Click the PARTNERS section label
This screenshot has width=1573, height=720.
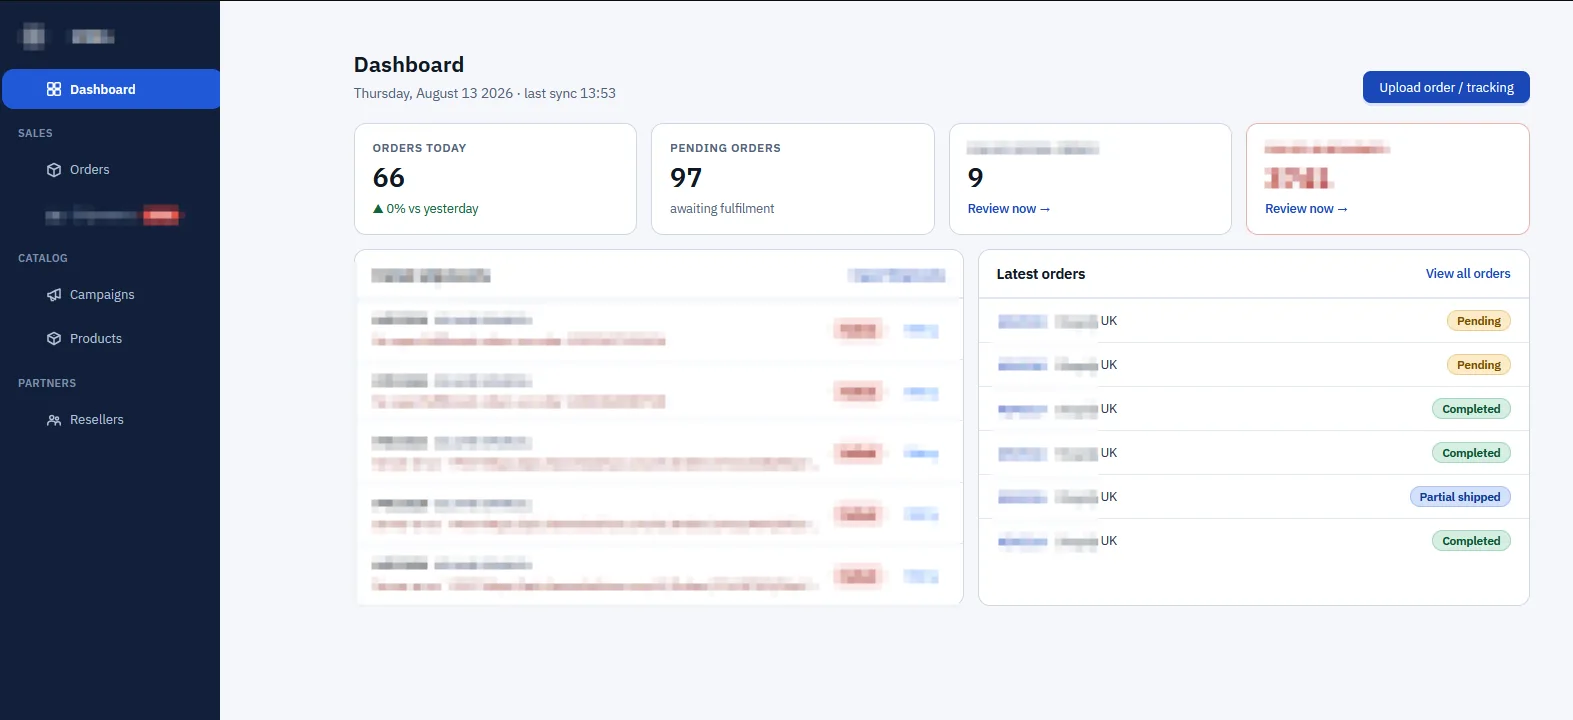pyautogui.click(x=47, y=383)
